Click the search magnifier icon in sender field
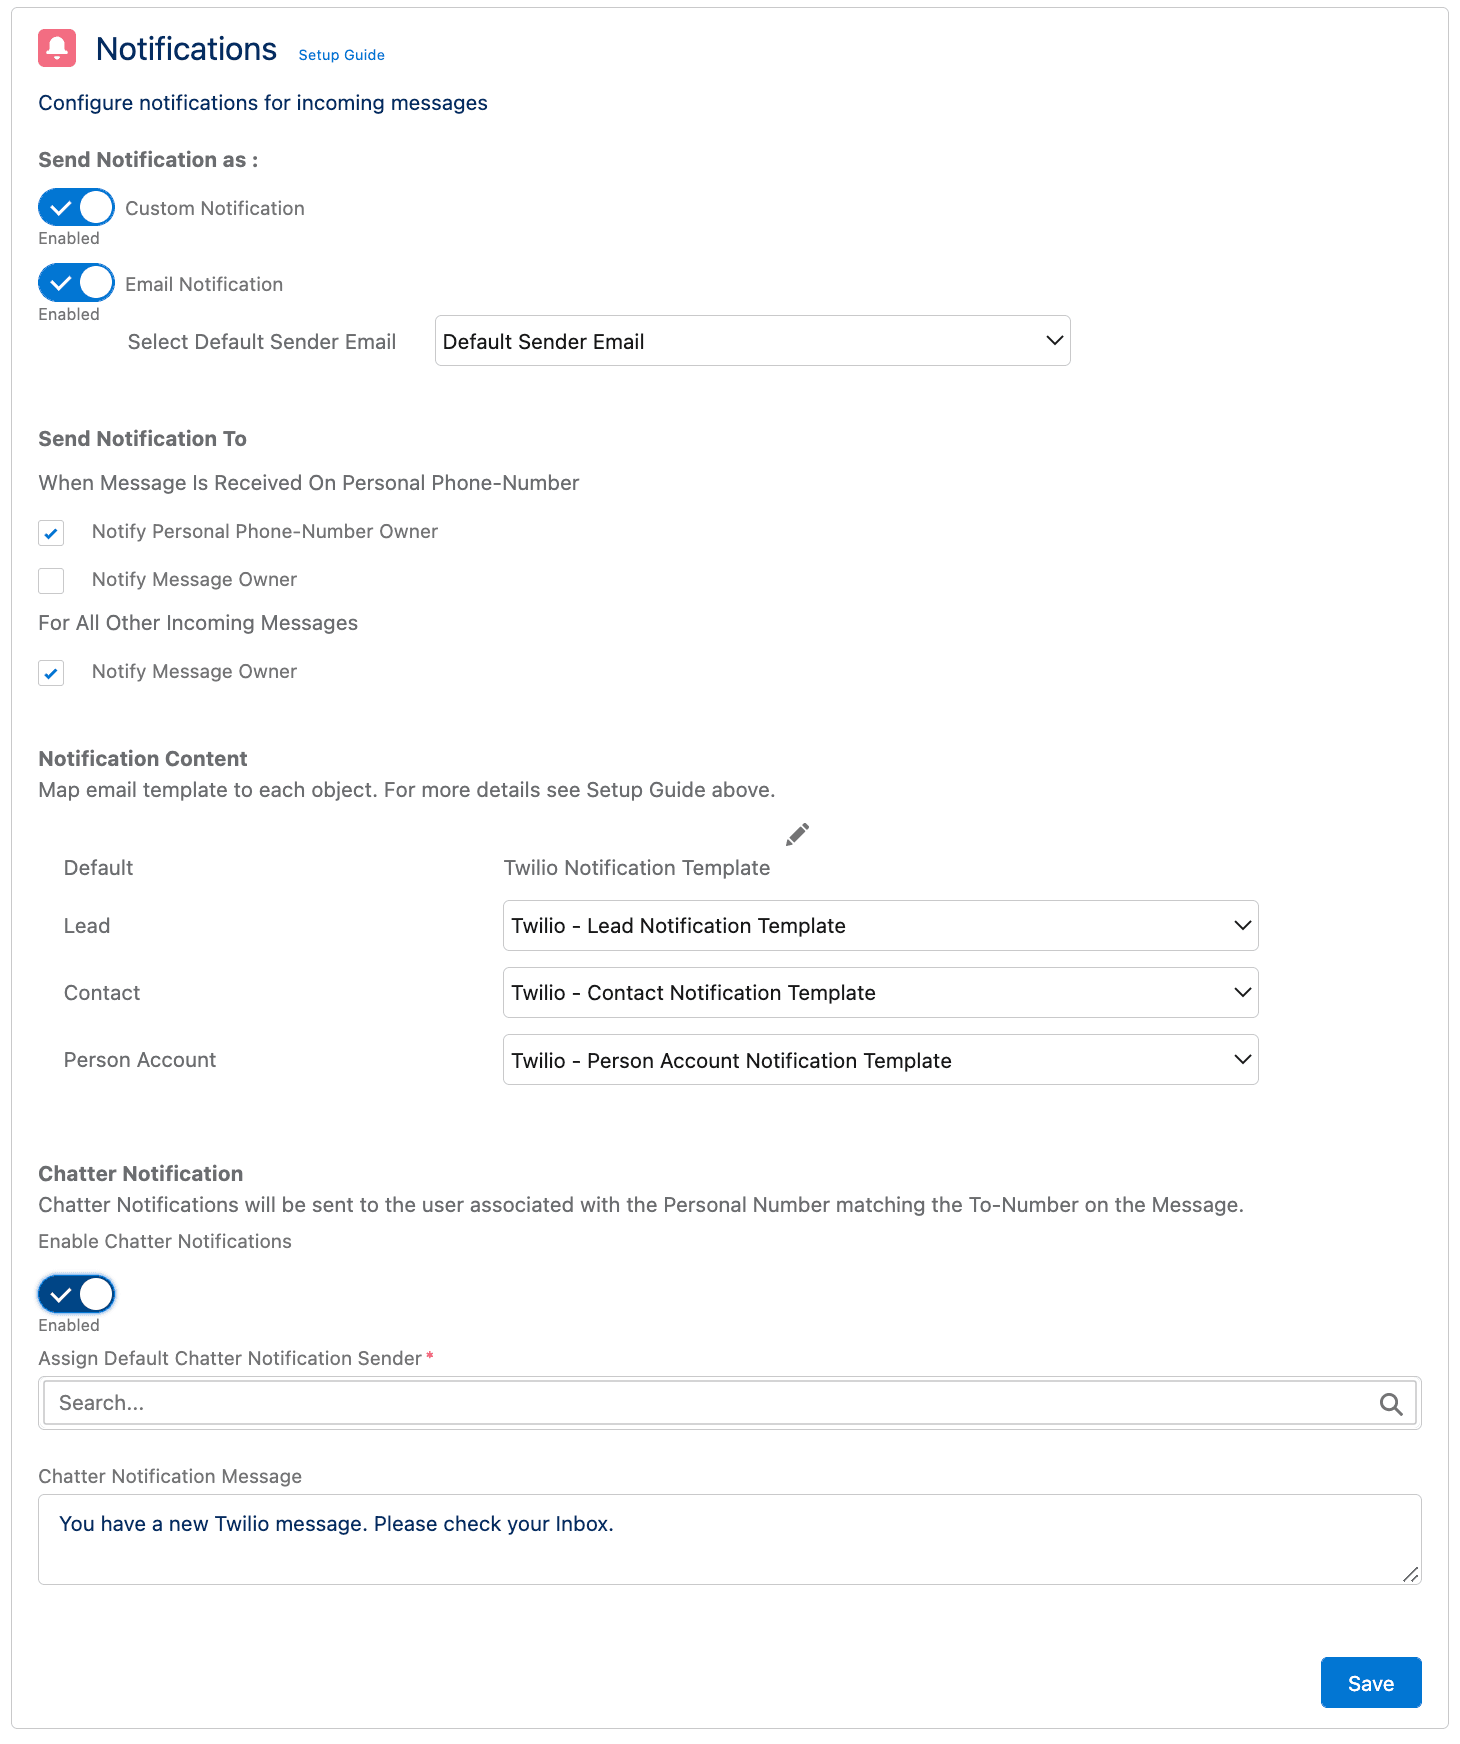 (1390, 1404)
